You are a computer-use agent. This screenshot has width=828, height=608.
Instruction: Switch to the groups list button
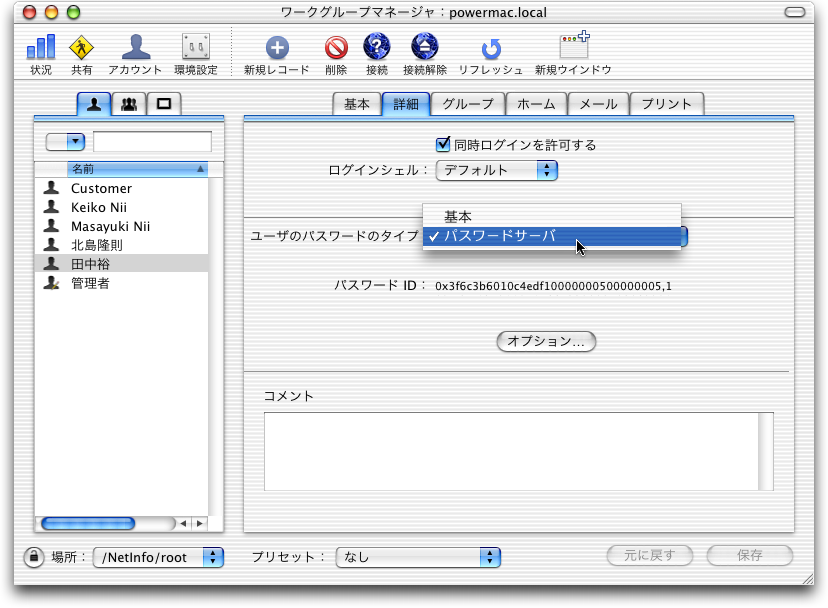(x=129, y=103)
